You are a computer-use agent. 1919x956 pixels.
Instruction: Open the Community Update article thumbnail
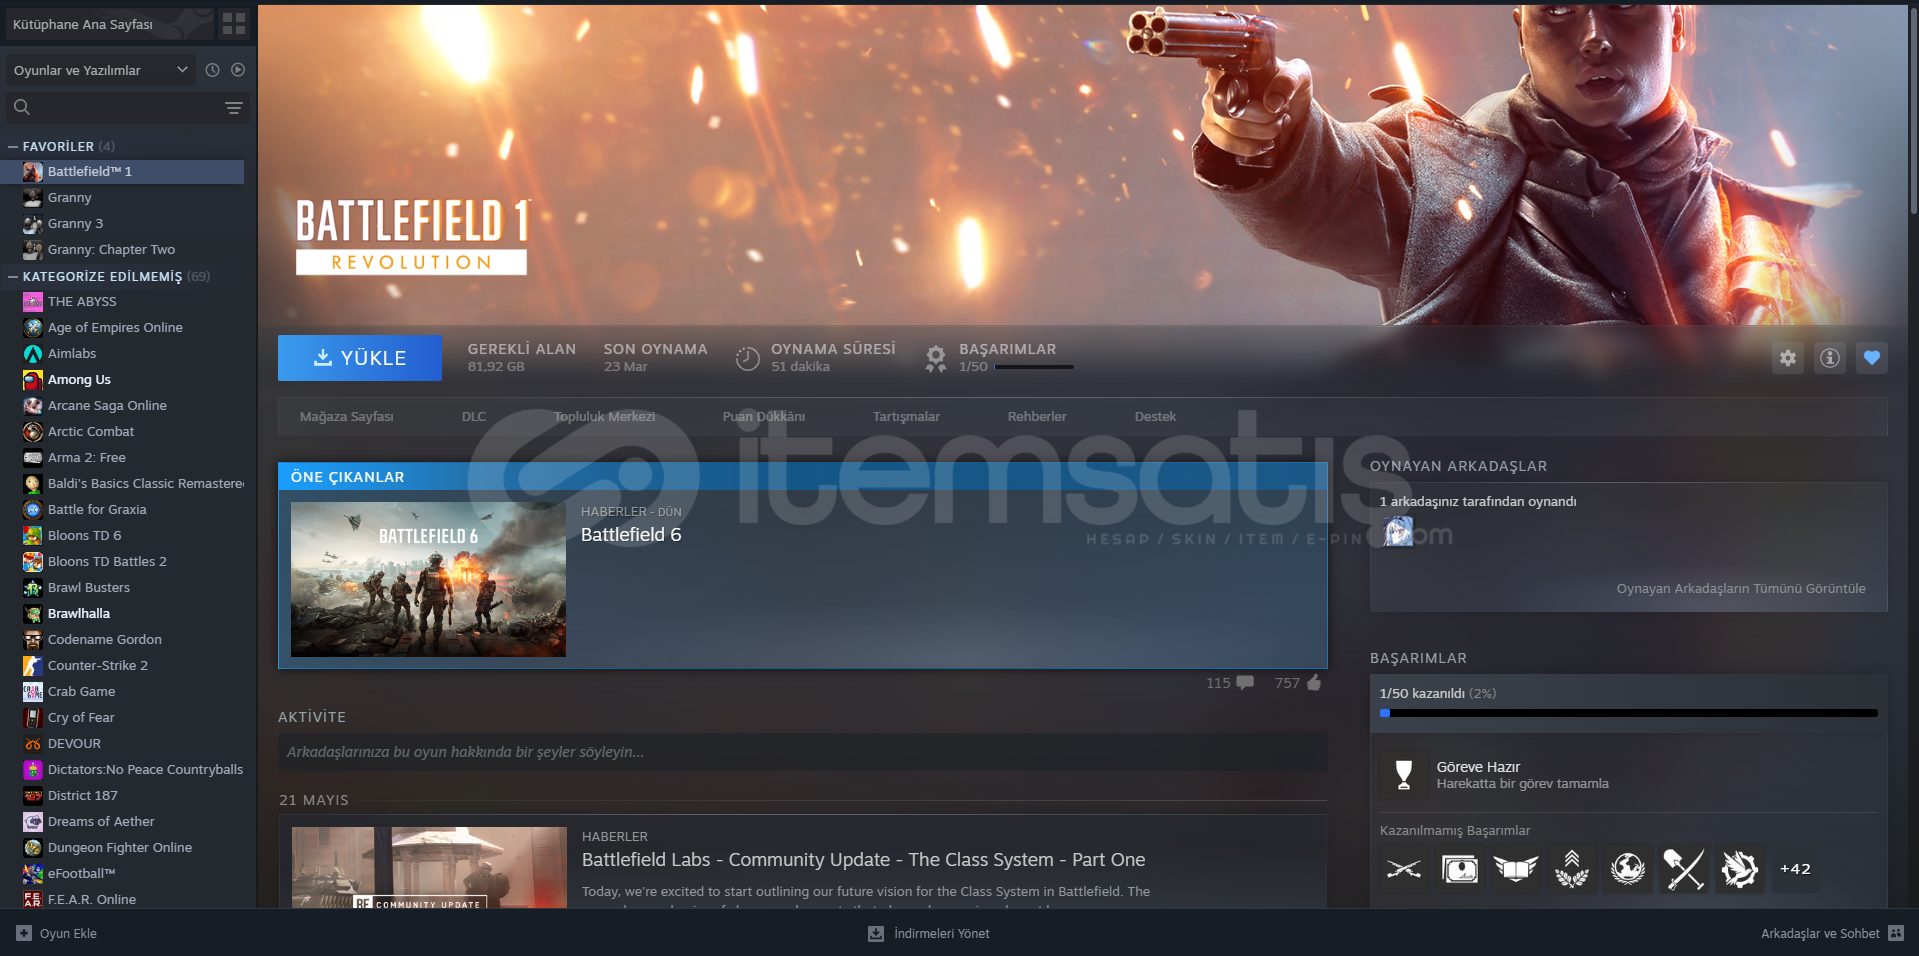[429, 867]
